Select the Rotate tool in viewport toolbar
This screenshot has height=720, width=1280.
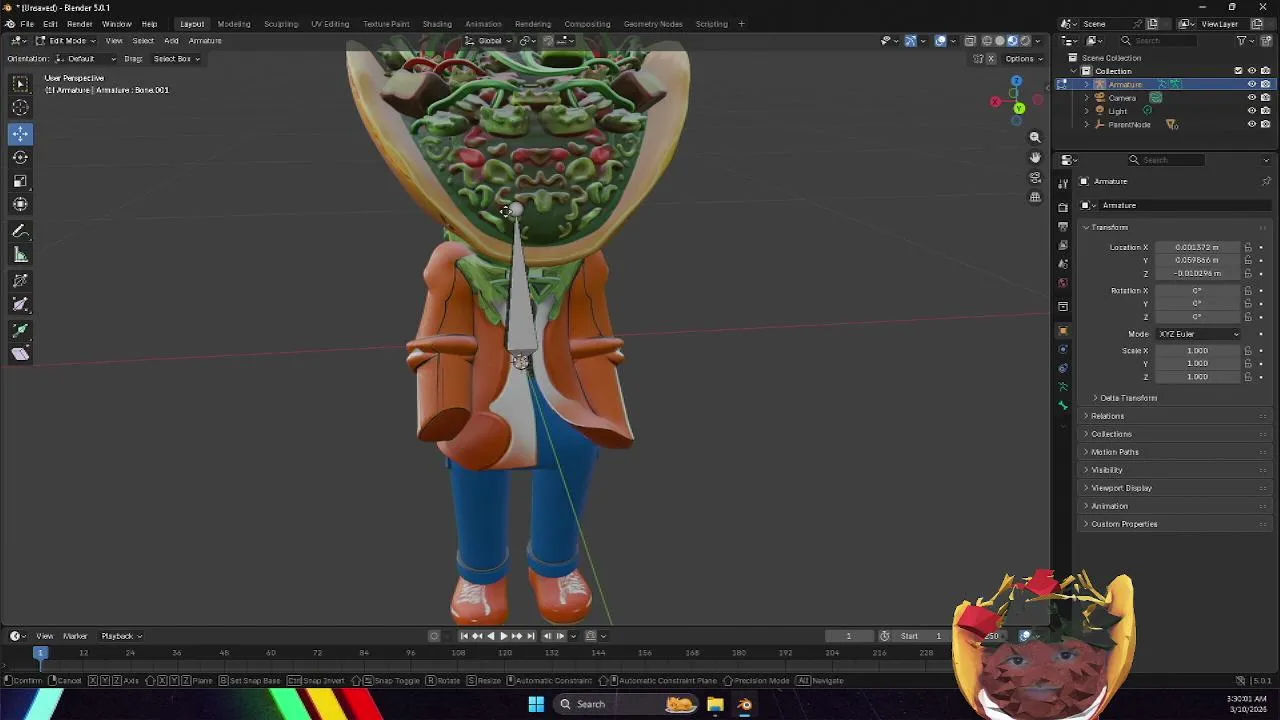[20, 157]
